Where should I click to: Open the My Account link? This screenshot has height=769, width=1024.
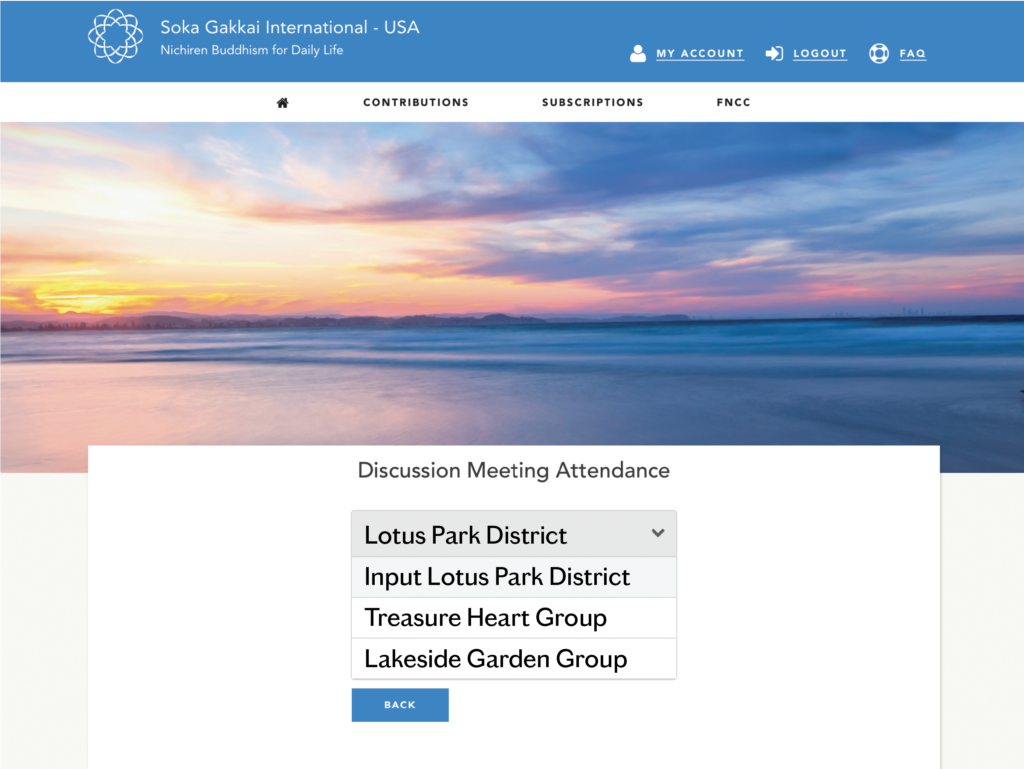(x=700, y=54)
